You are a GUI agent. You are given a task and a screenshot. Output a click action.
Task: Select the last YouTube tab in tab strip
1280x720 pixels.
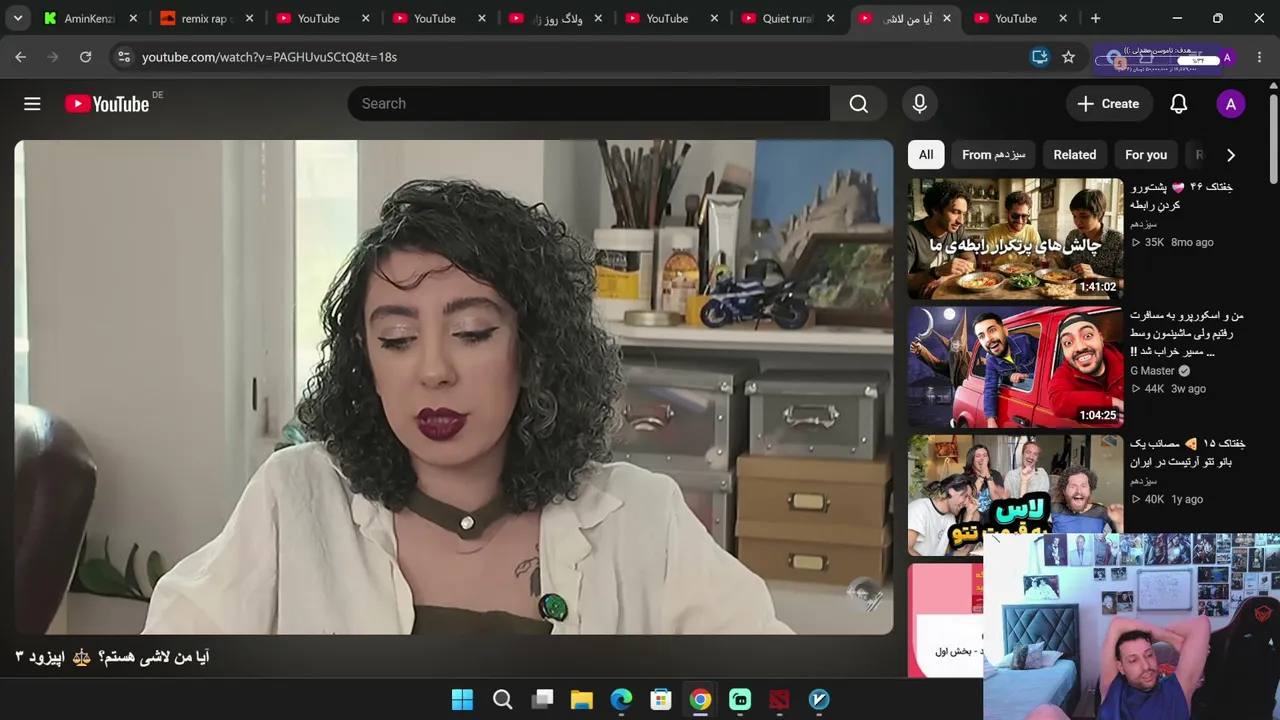tap(1020, 18)
